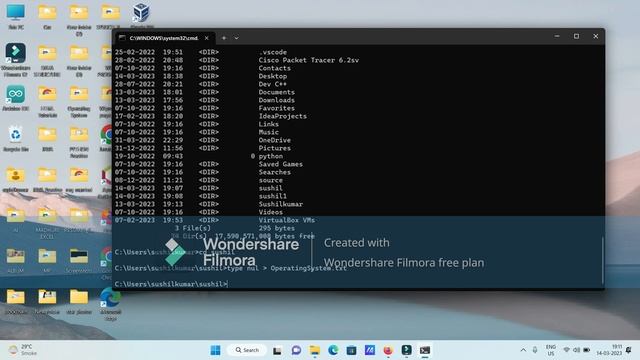The image size is (640, 360).
Task: Open the battery tray icon
Action: (x=587, y=350)
